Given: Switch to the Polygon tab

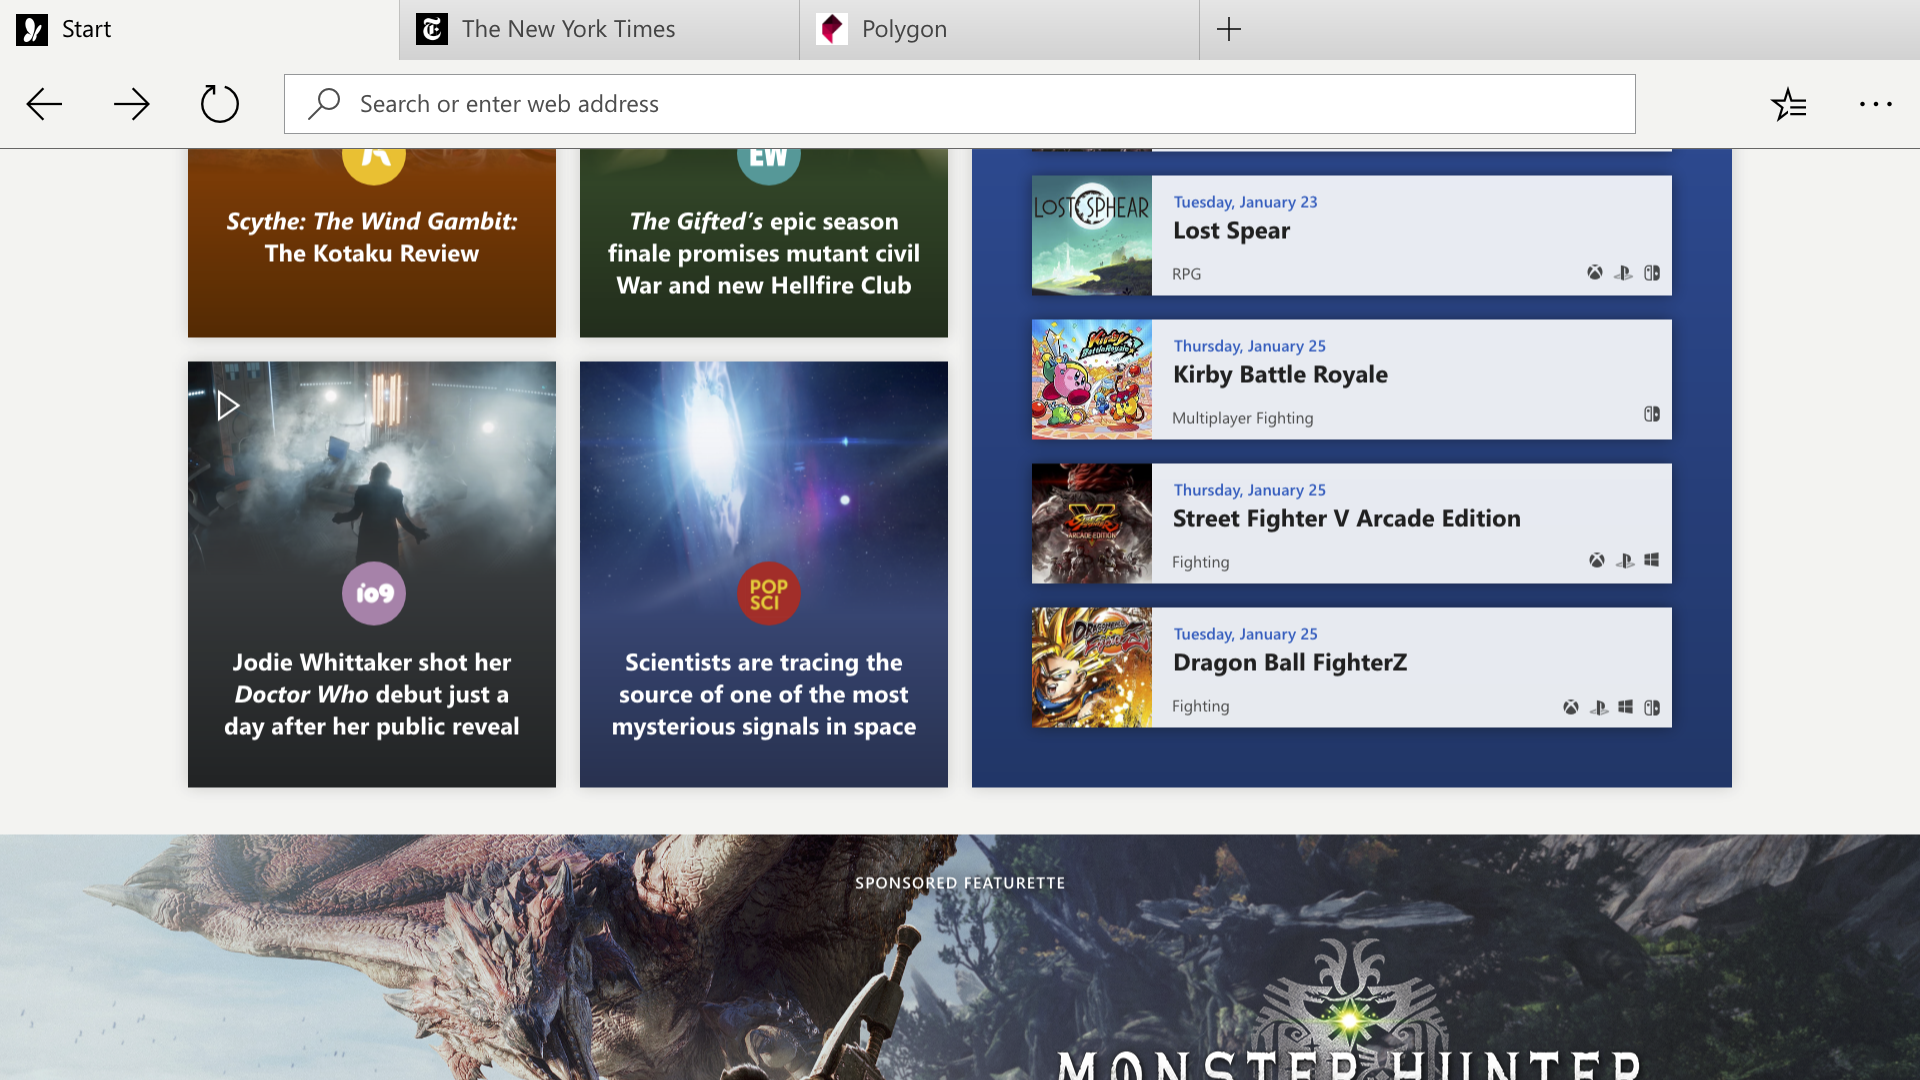Looking at the screenshot, I should point(1000,29).
